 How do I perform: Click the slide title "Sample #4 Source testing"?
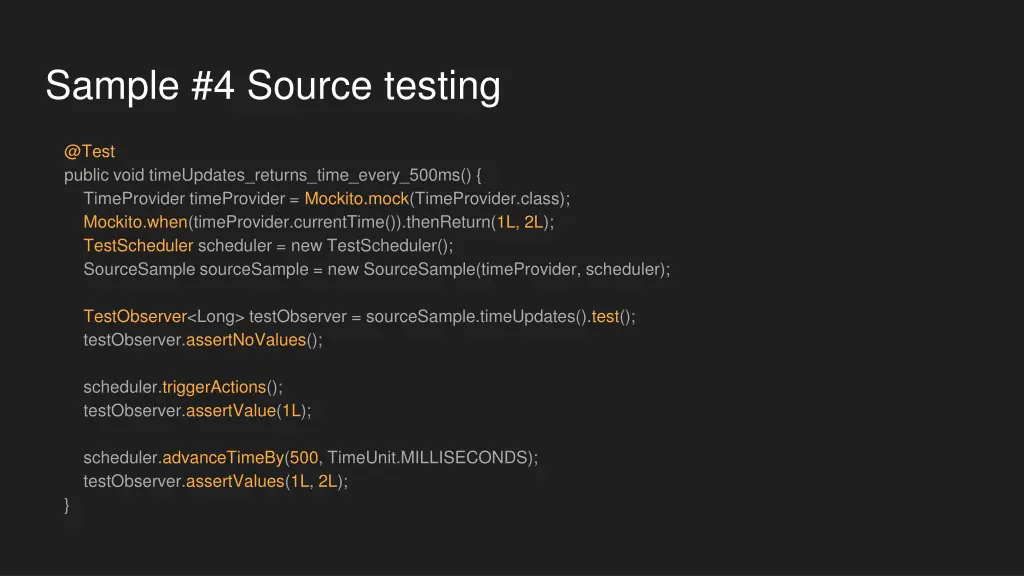[272, 86]
